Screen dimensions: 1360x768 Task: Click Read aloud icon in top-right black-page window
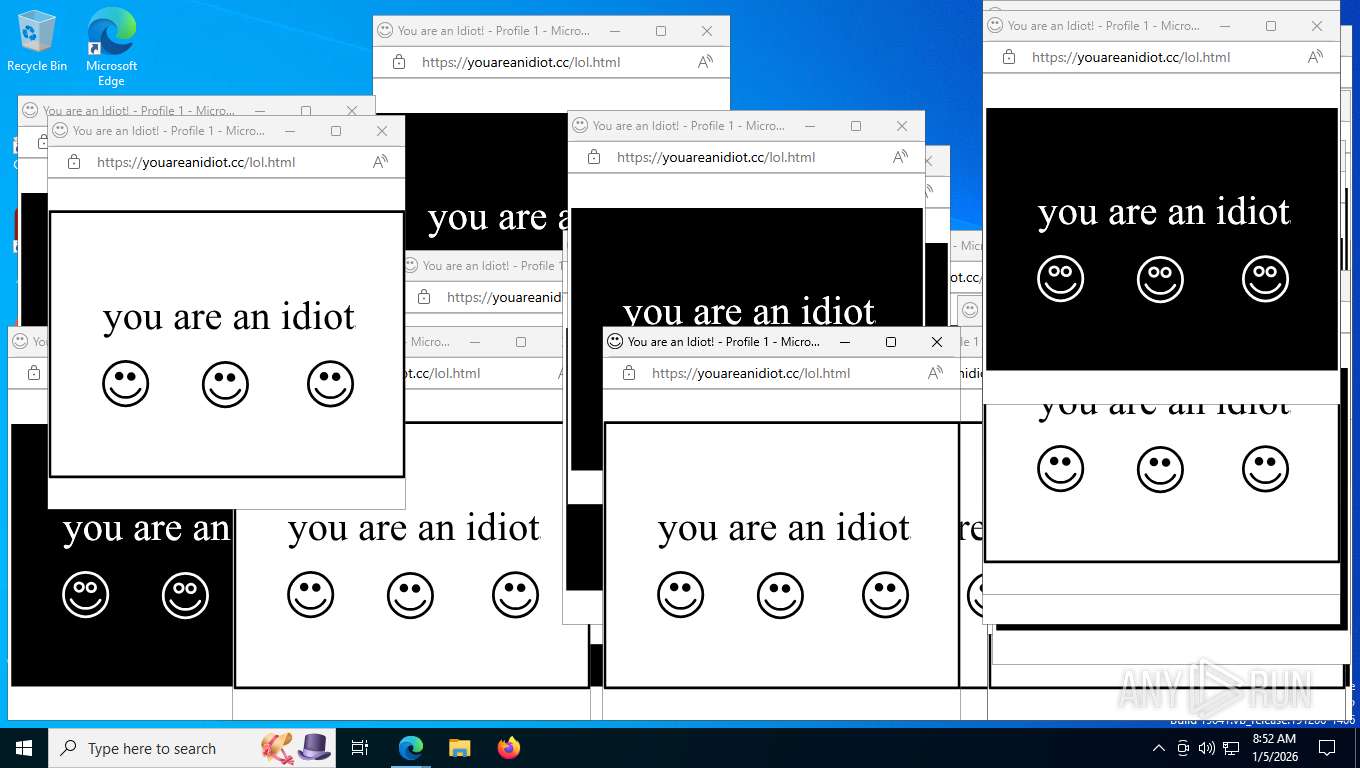point(1316,57)
